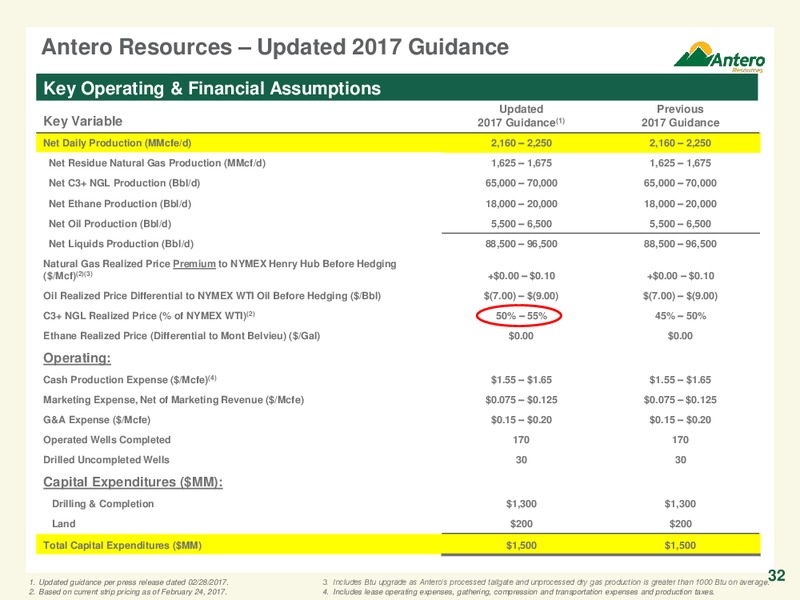
Task: Click 'Net C3+ NGL Production (Bbl/d)' label
Action: (124, 183)
